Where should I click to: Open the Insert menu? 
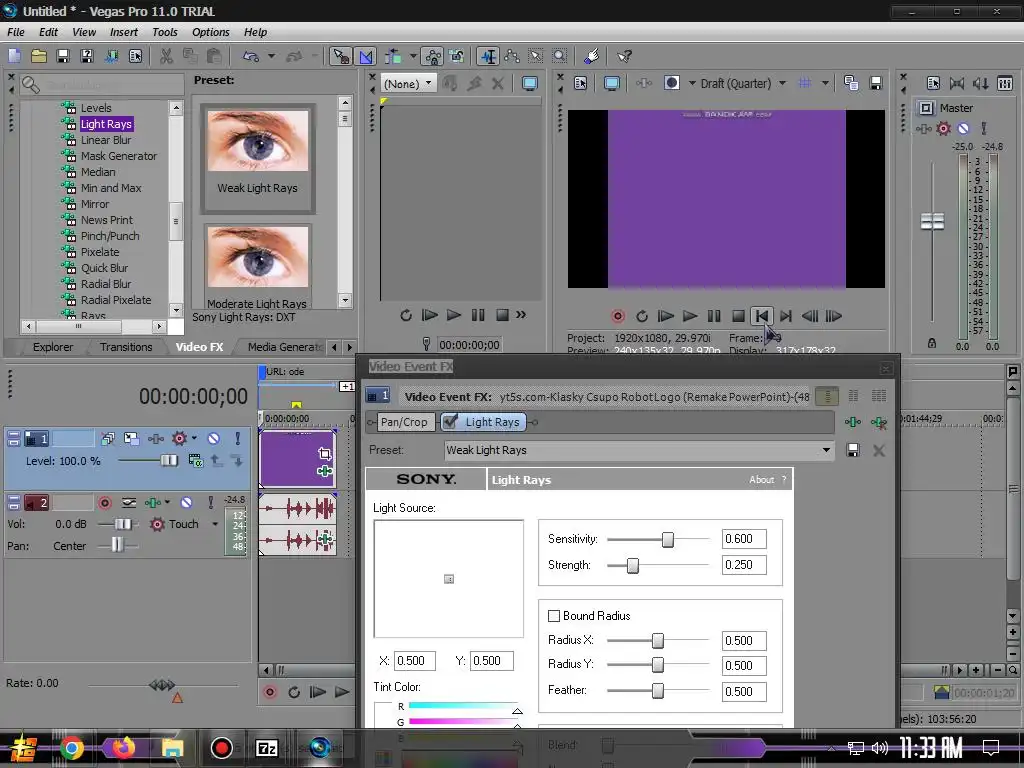(x=123, y=32)
